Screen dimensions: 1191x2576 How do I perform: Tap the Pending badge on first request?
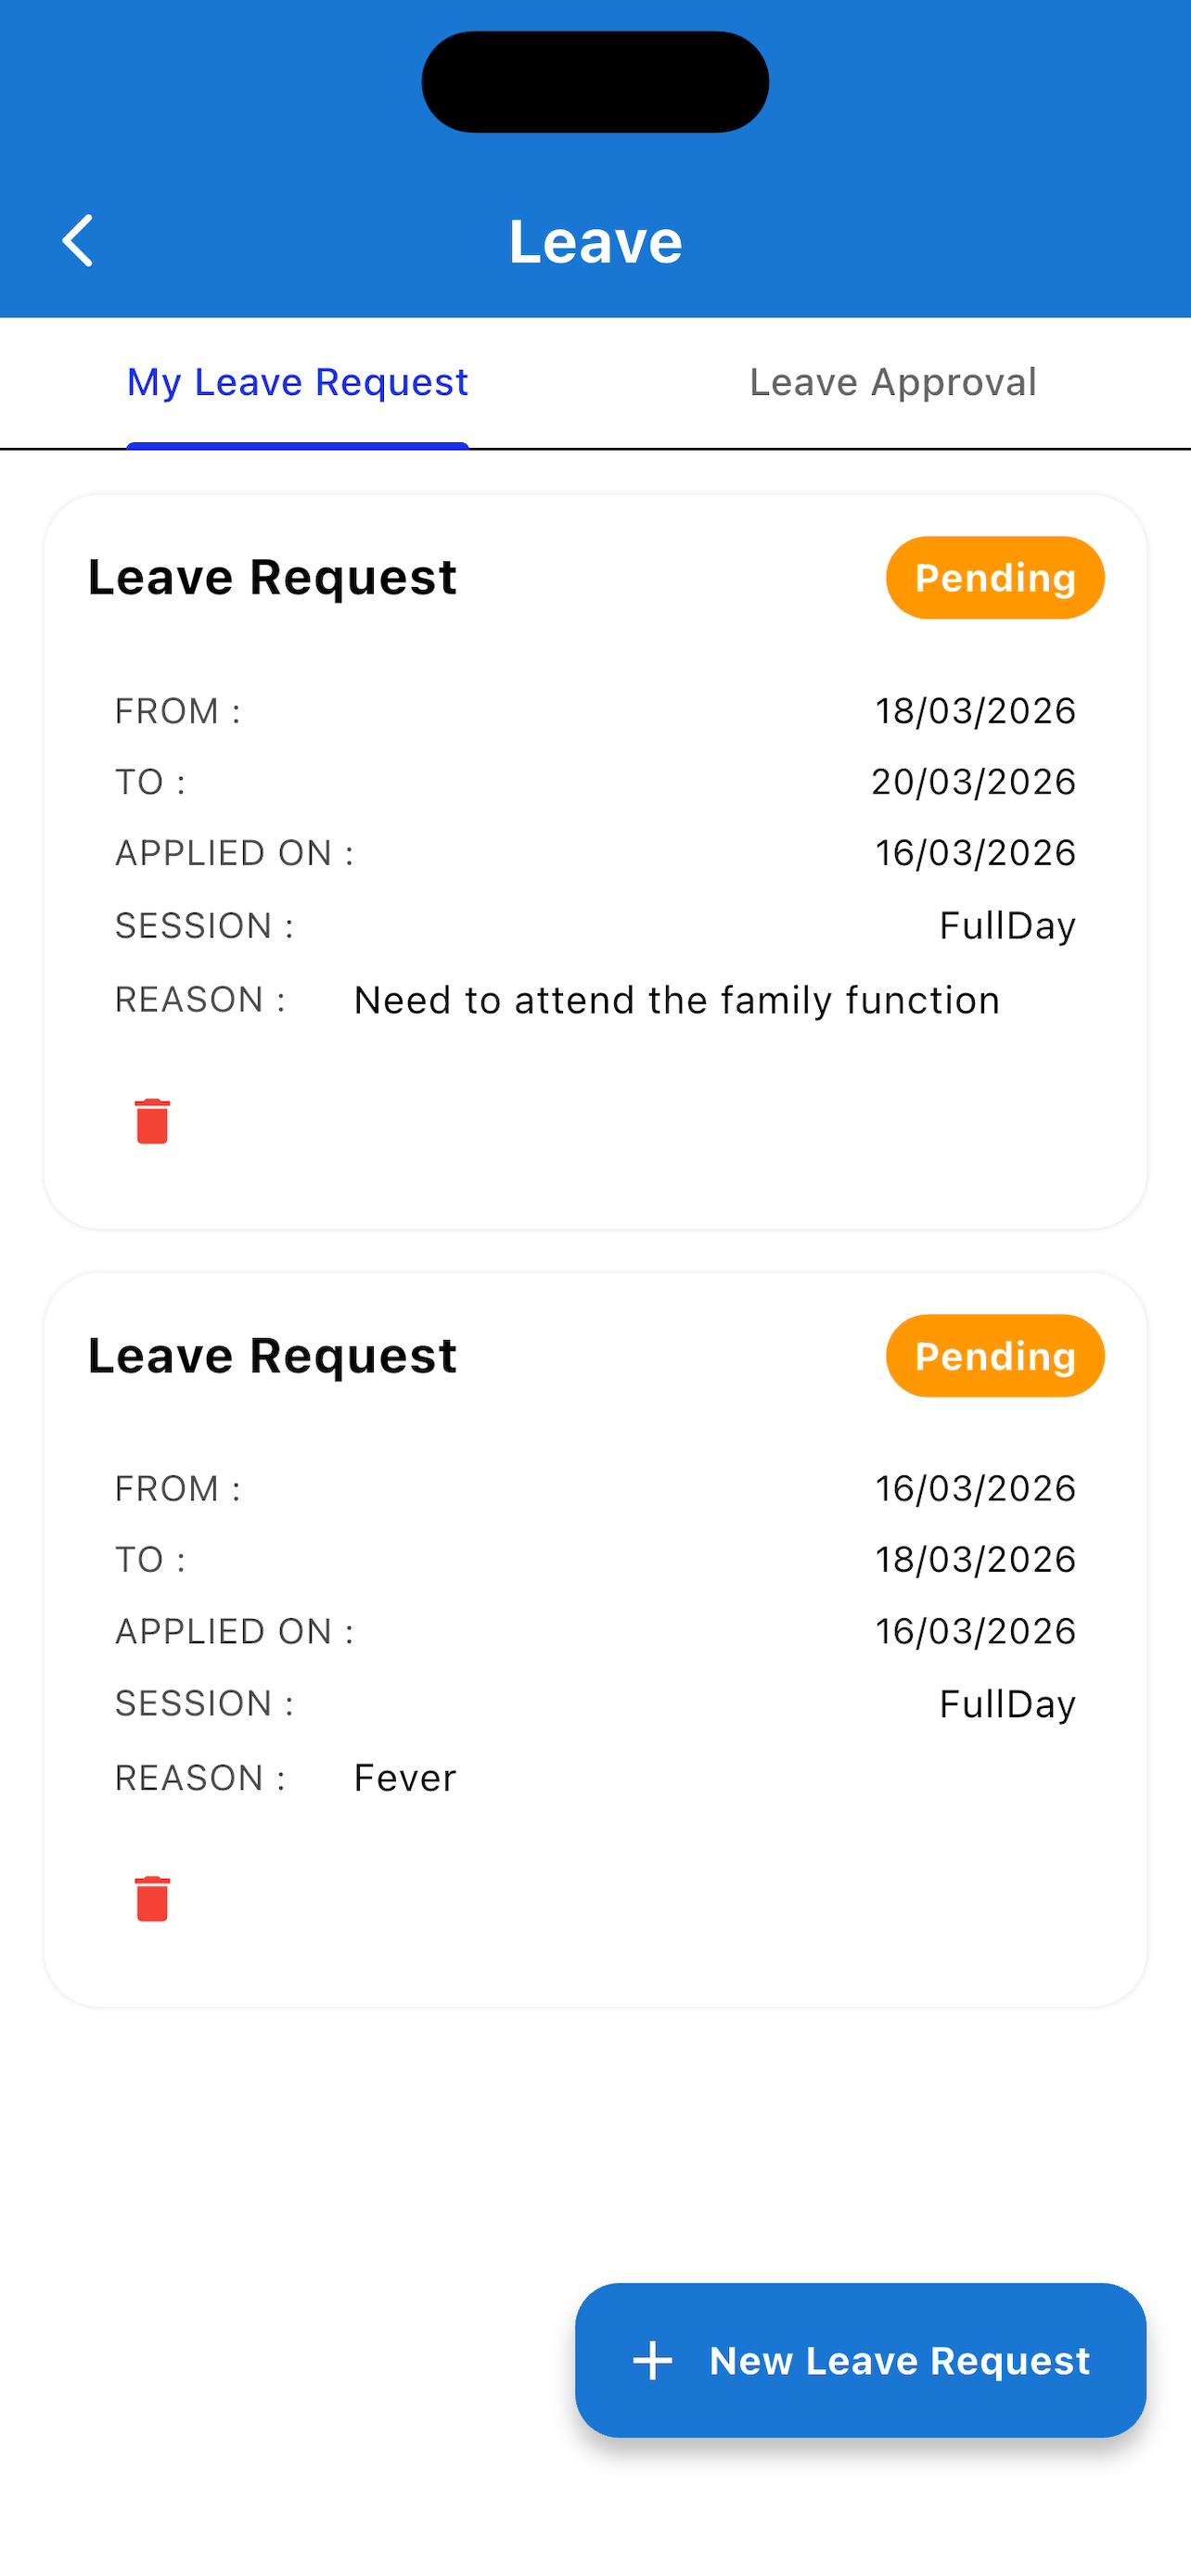click(x=995, y=578)
